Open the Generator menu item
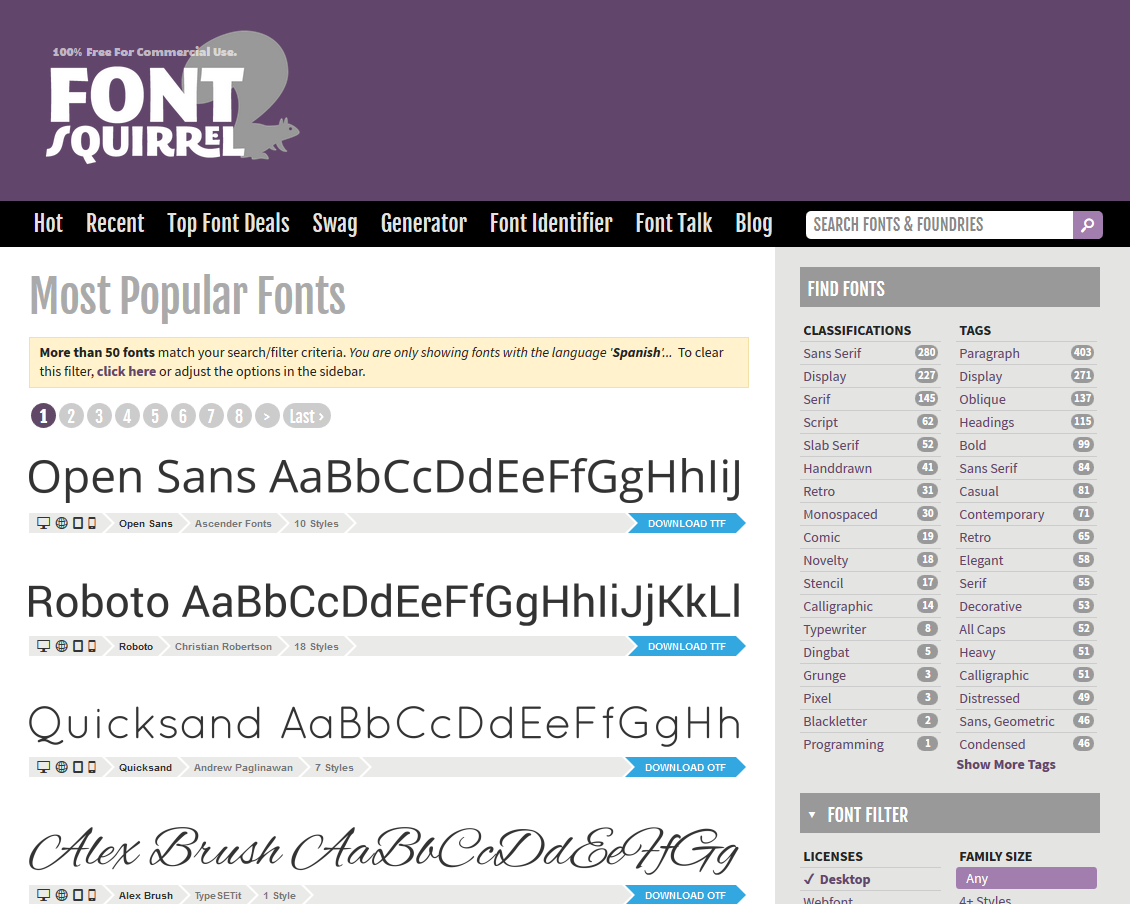The width and height of the screenshot is (1130, 904). click(423, 224)
